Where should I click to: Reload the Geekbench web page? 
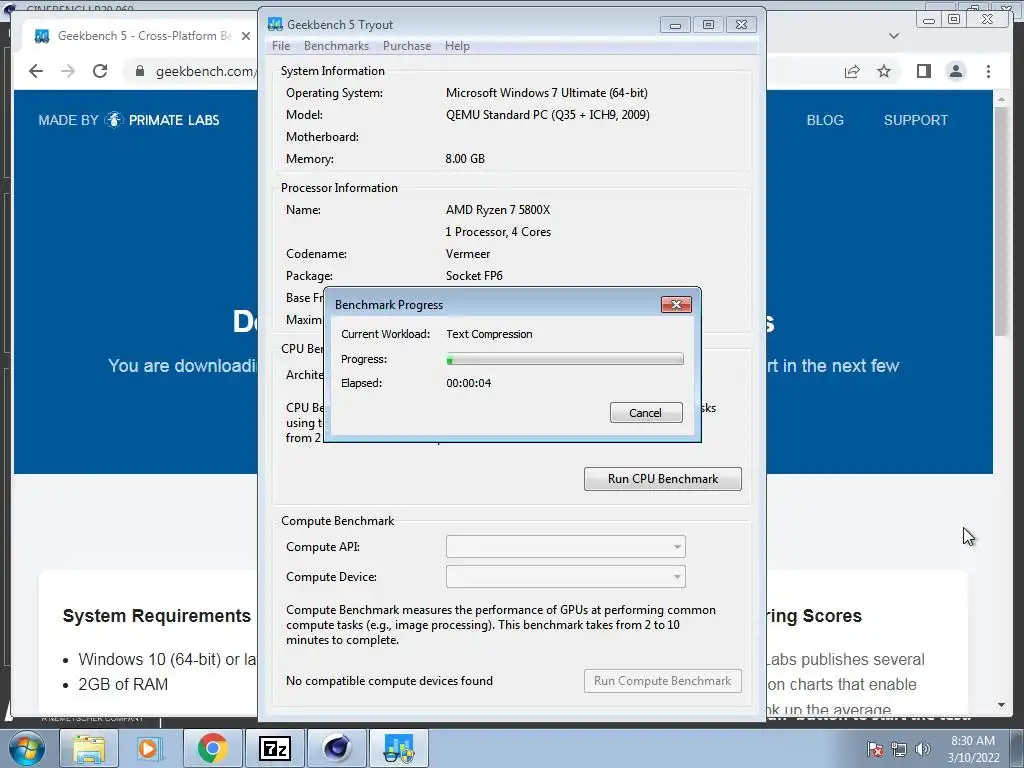pos(100,71)
